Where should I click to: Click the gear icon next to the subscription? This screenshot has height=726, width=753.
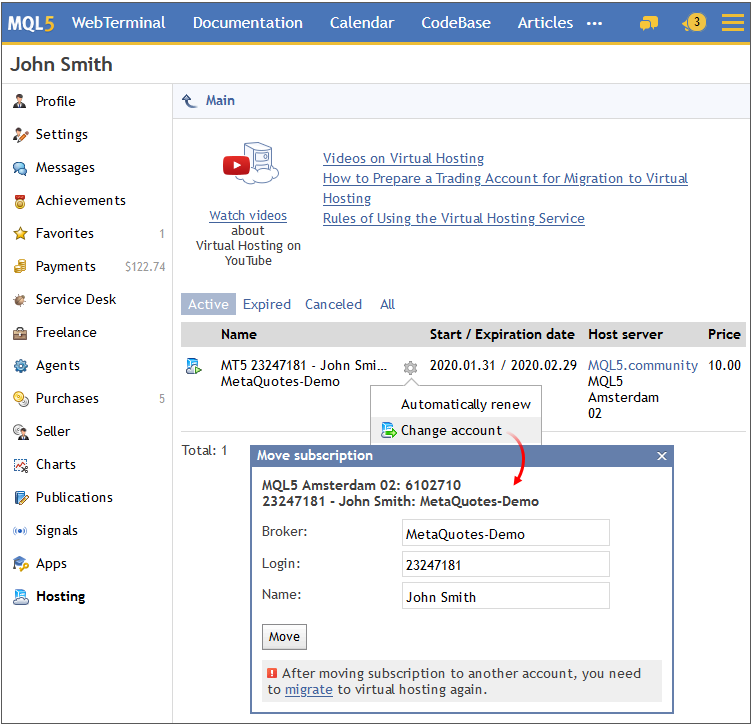tap(410, 368)
